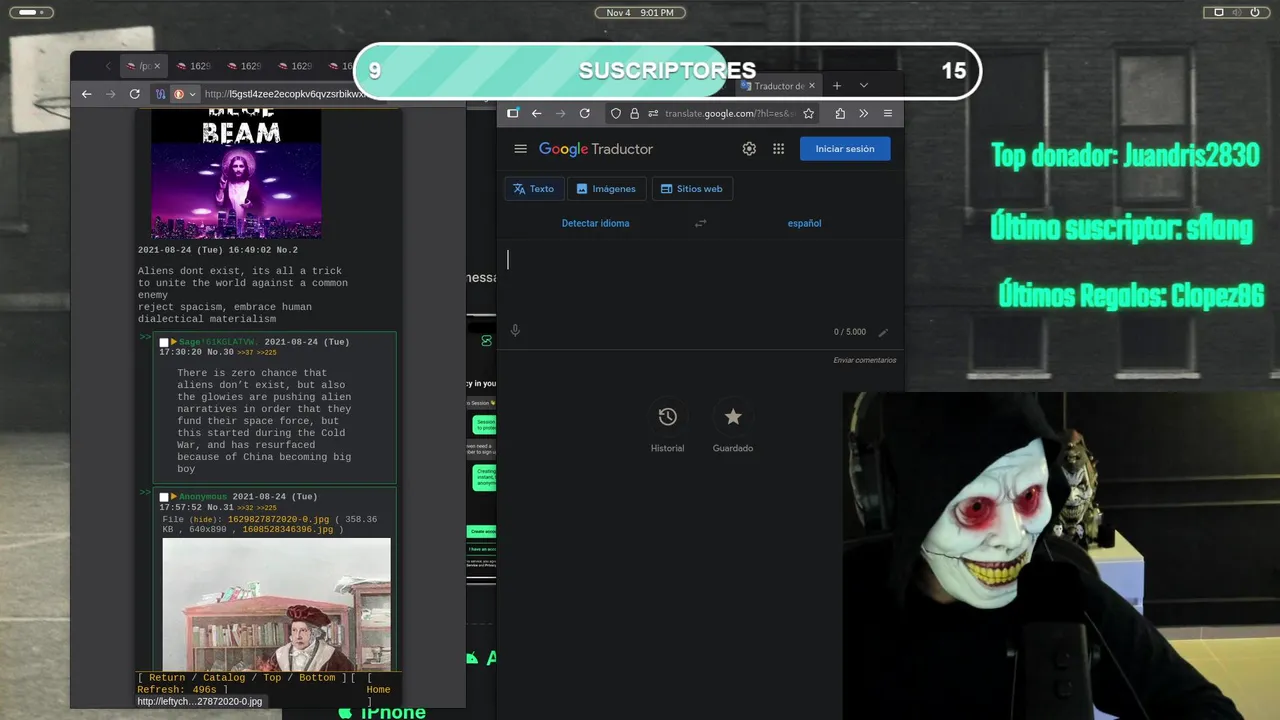Image resolution: width=1280 pixels, height=720 pixels.
Task: Switch to the fourth 1629 tab
Action: (x=340, y=66)
